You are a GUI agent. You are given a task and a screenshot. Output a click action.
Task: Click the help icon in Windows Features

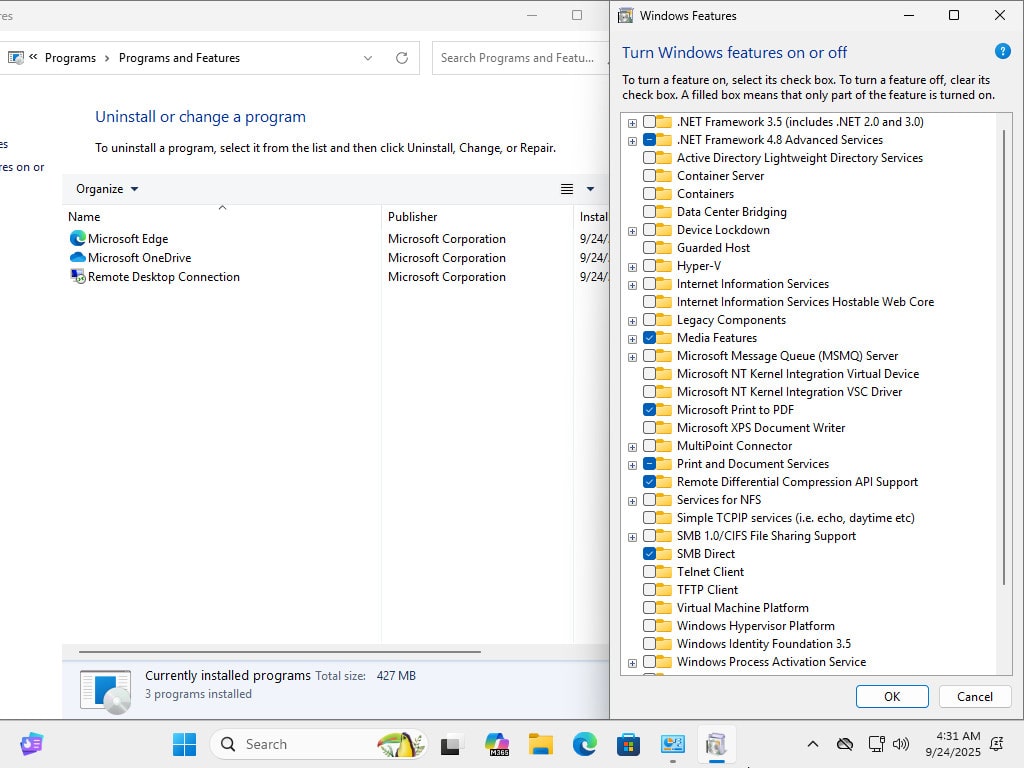(1002, 52)
